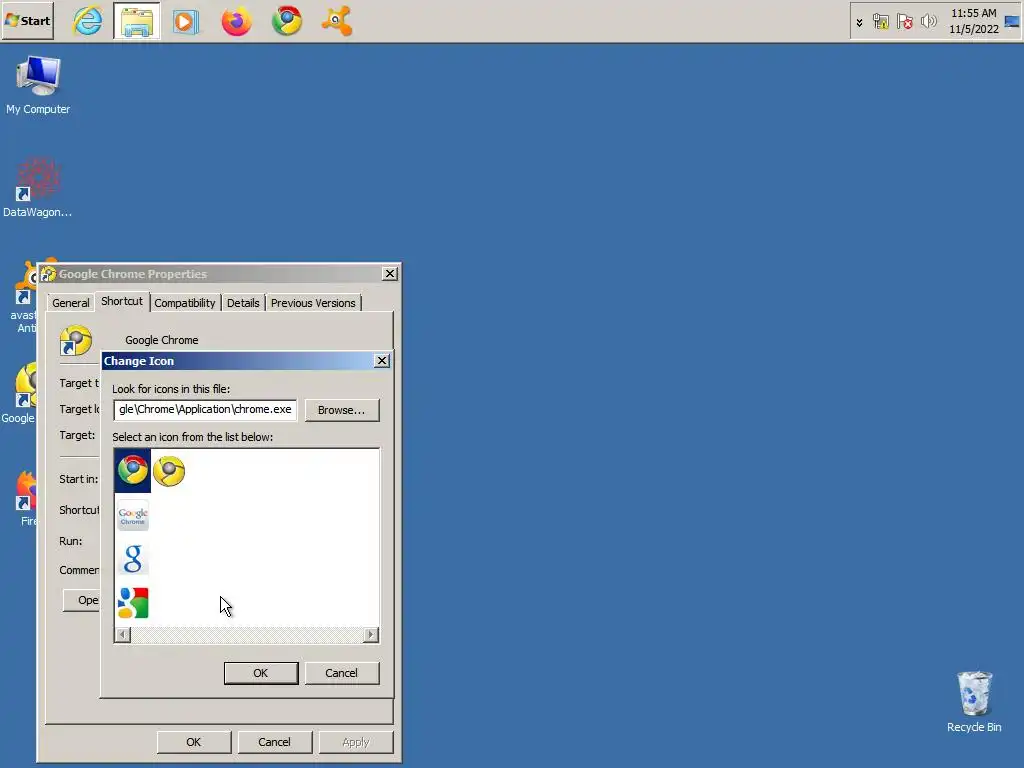Expand hidden tray icons chevron
The height and width of the screenshot is (768, 1024).
pyautogui.click(x=859, y=22)
